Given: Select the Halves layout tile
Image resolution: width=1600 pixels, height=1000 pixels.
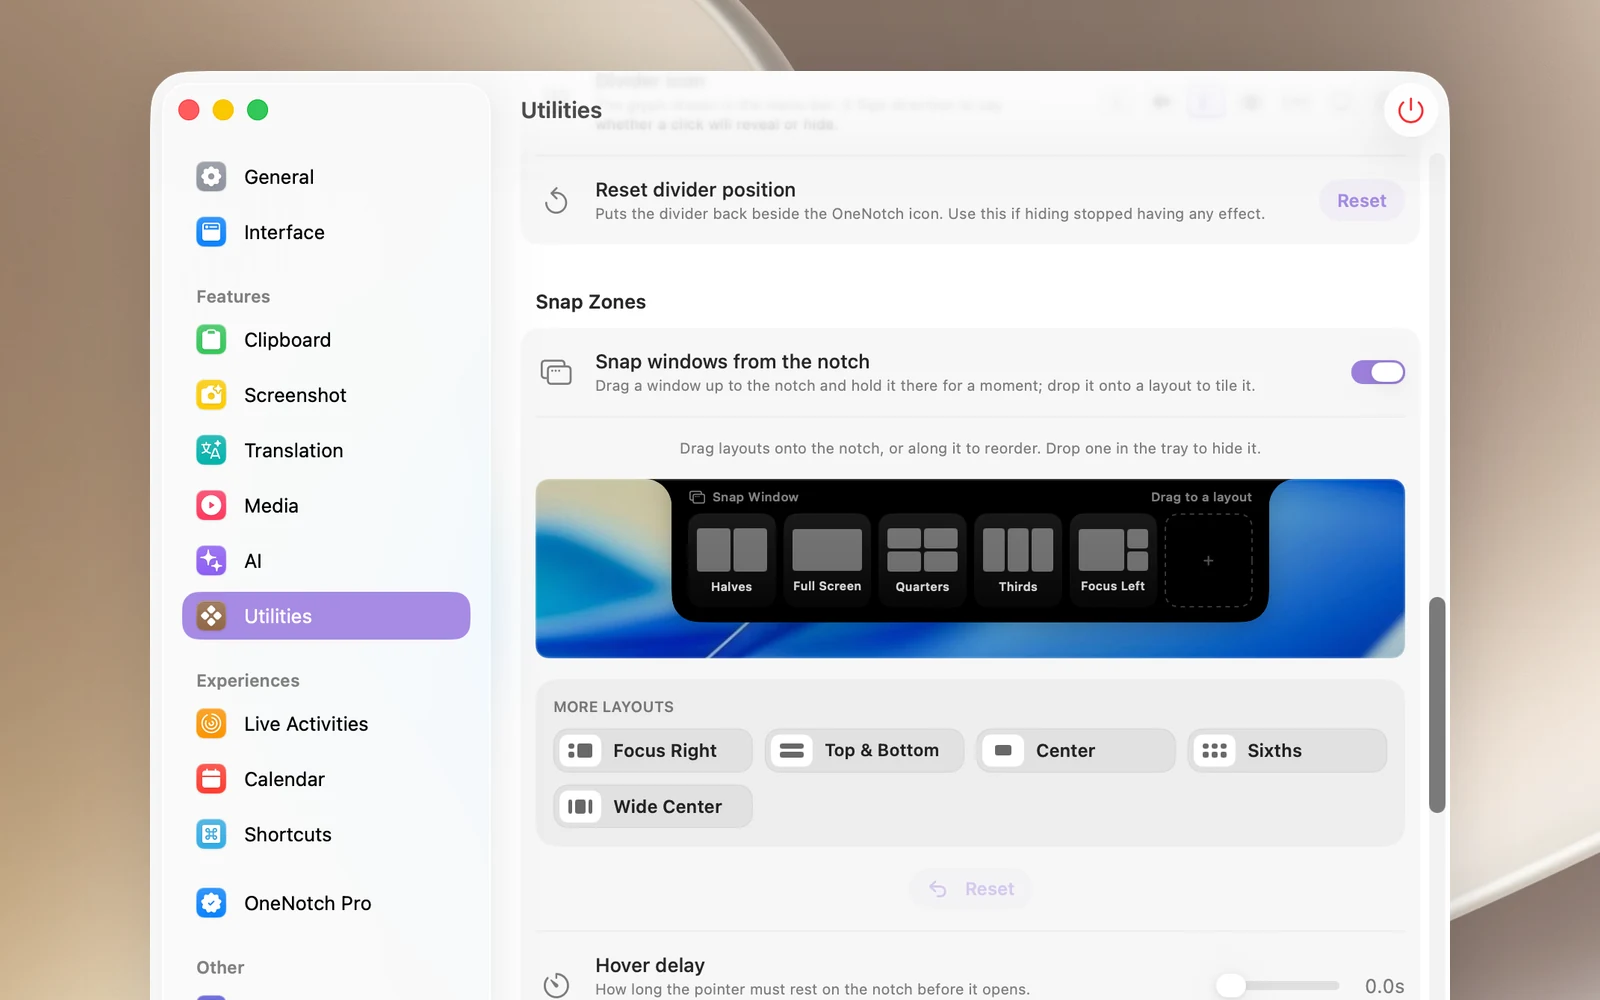Looking at the screenshot, I should 731,560.
